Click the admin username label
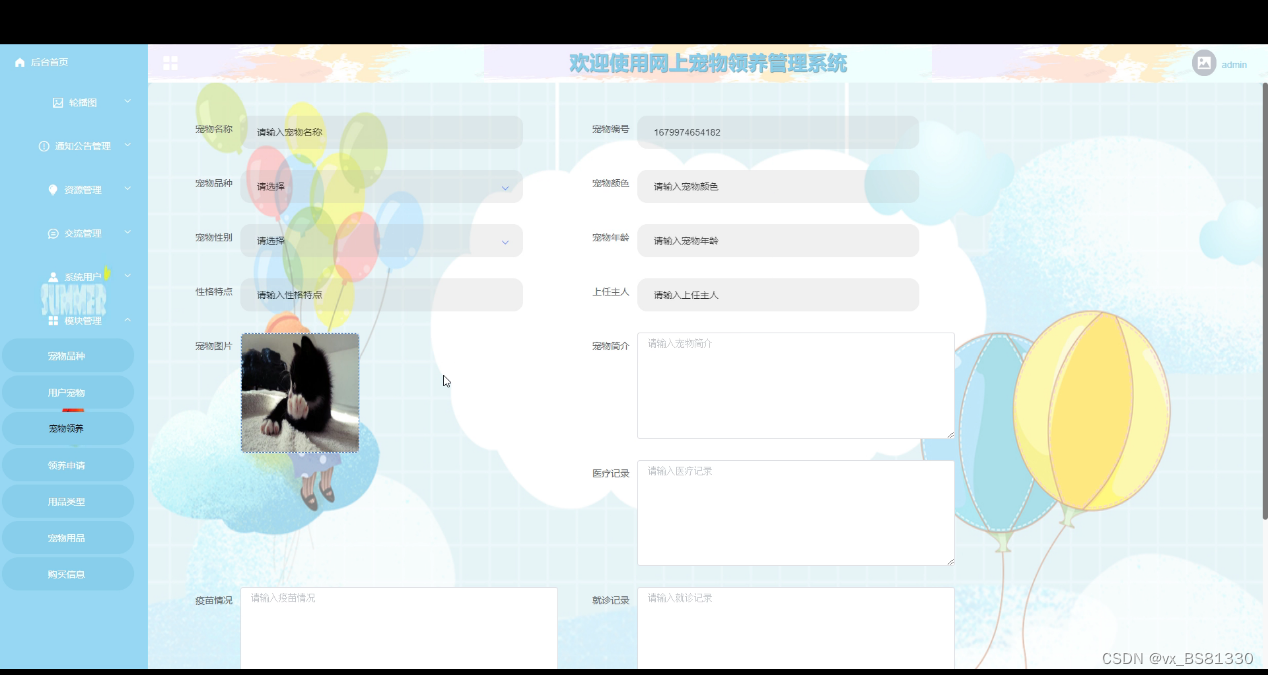The image size is (1268, 675). [x=1234, y=64]
